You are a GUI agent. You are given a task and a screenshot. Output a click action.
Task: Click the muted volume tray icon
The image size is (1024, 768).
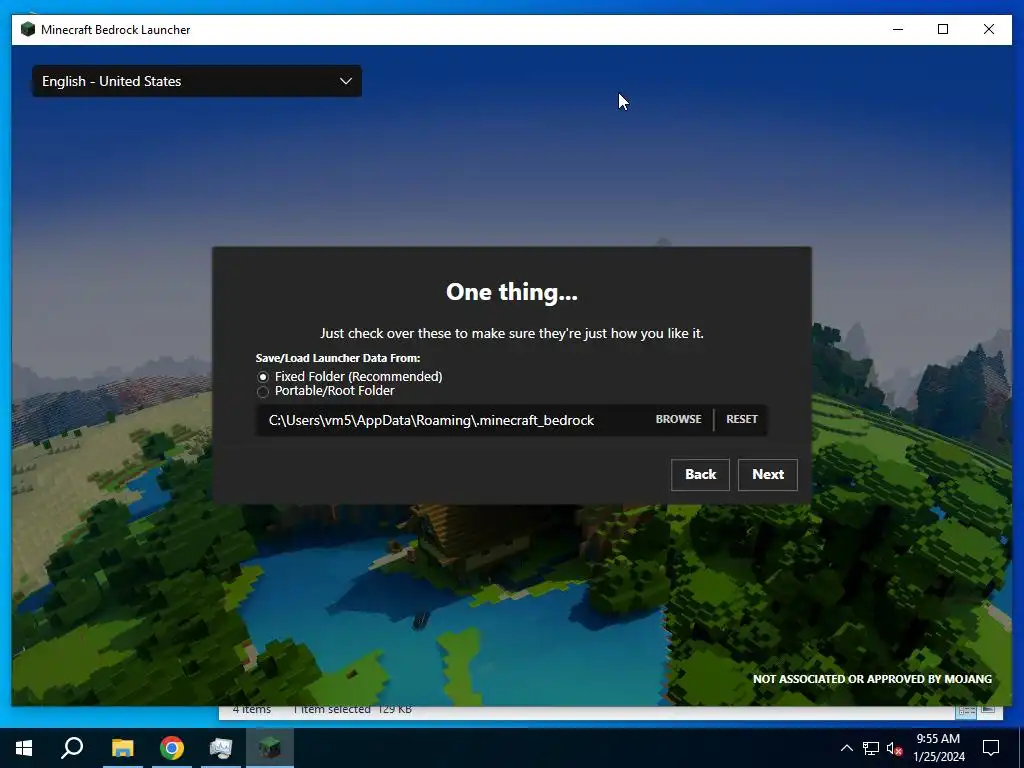893,748
